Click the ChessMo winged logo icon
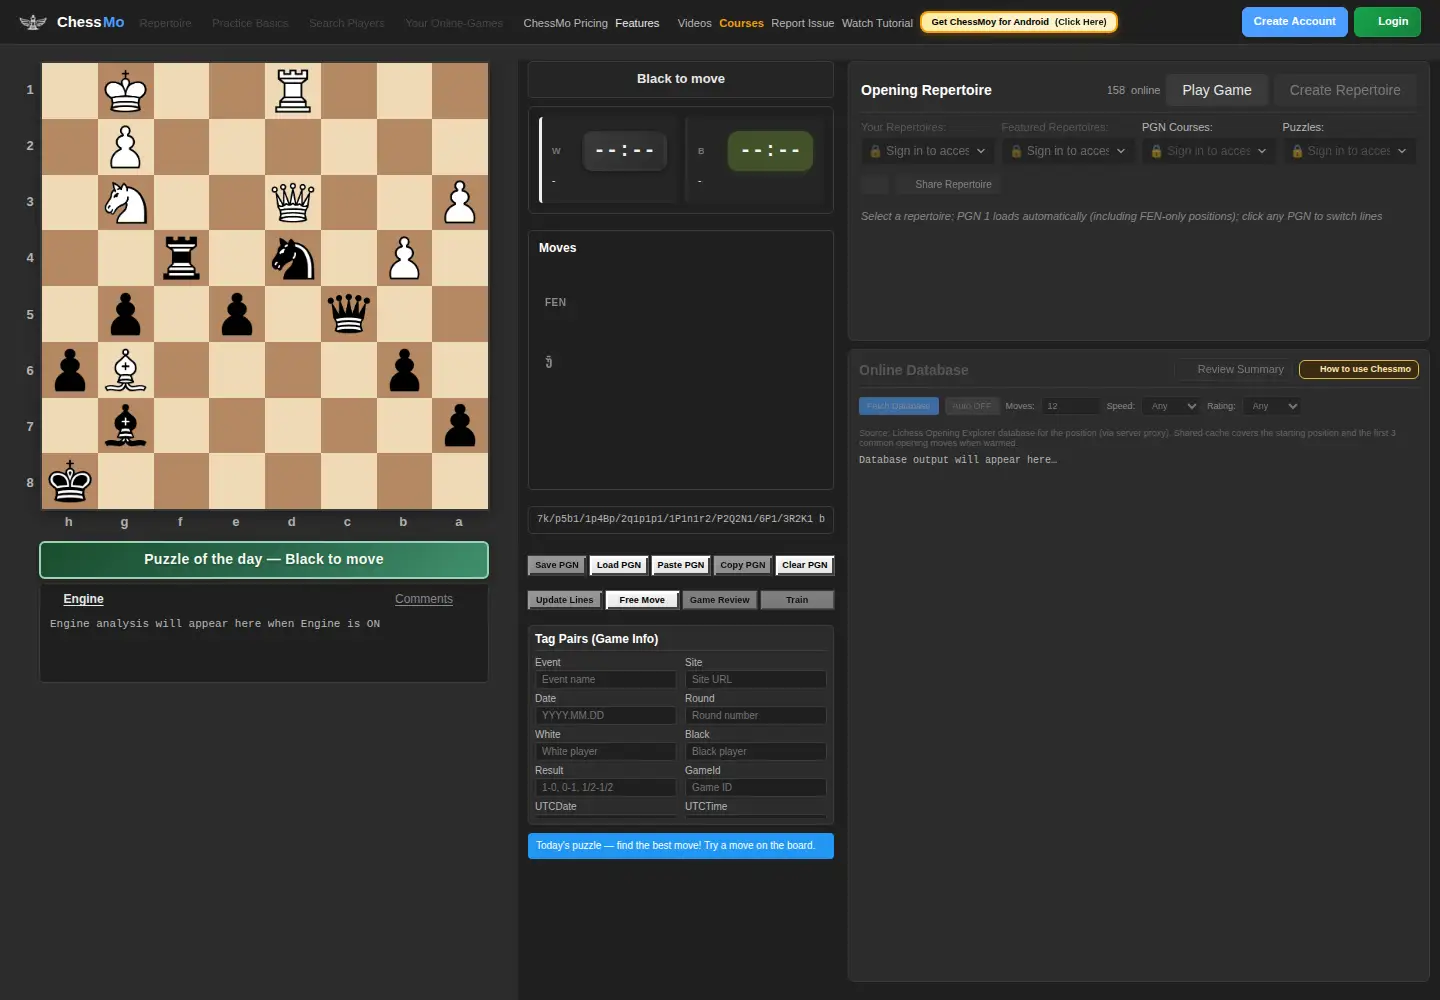The image size is (1440, 1000). coord(33,22)
